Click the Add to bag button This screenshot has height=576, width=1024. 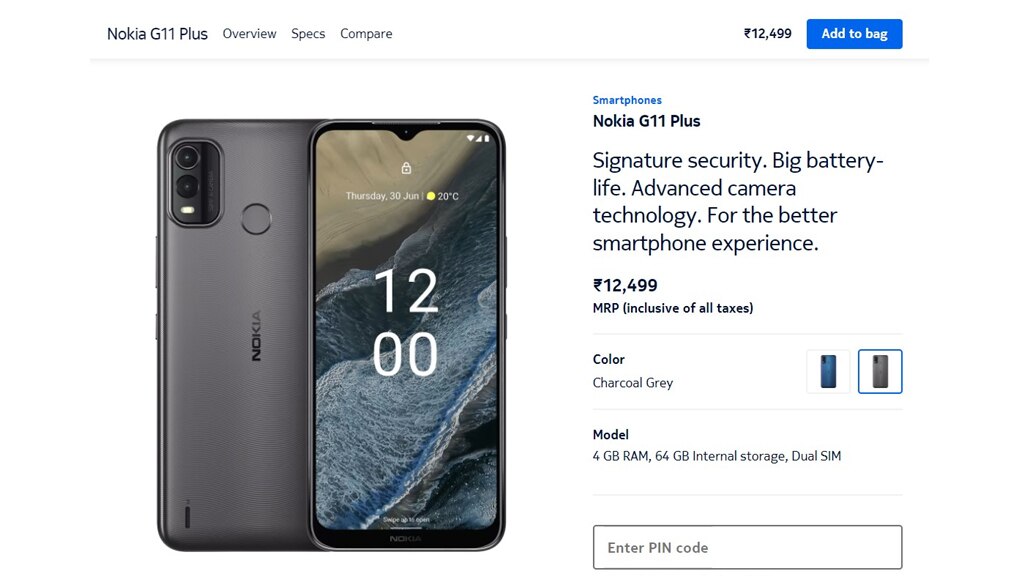click(854, 34)
